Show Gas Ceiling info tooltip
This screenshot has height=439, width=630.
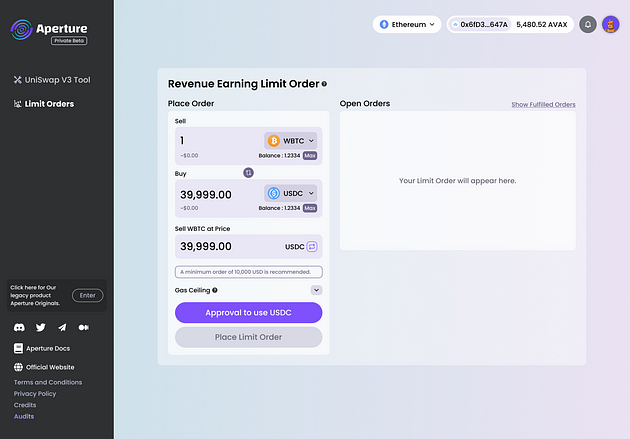(x=215, y=290)
